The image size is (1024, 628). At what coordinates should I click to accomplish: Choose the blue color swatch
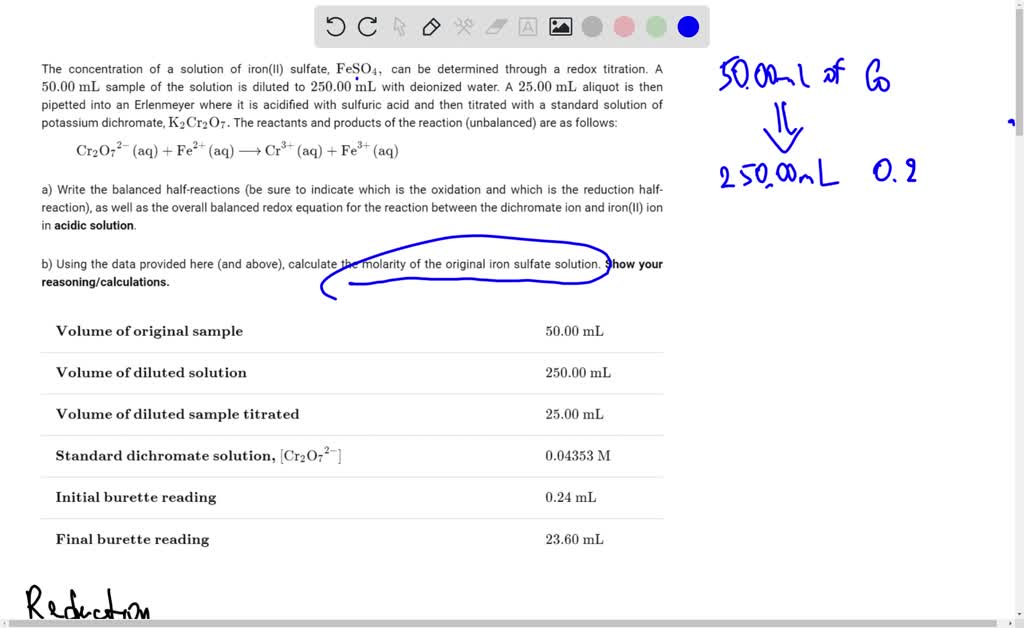pyautogui.click(x=688, y=27)
